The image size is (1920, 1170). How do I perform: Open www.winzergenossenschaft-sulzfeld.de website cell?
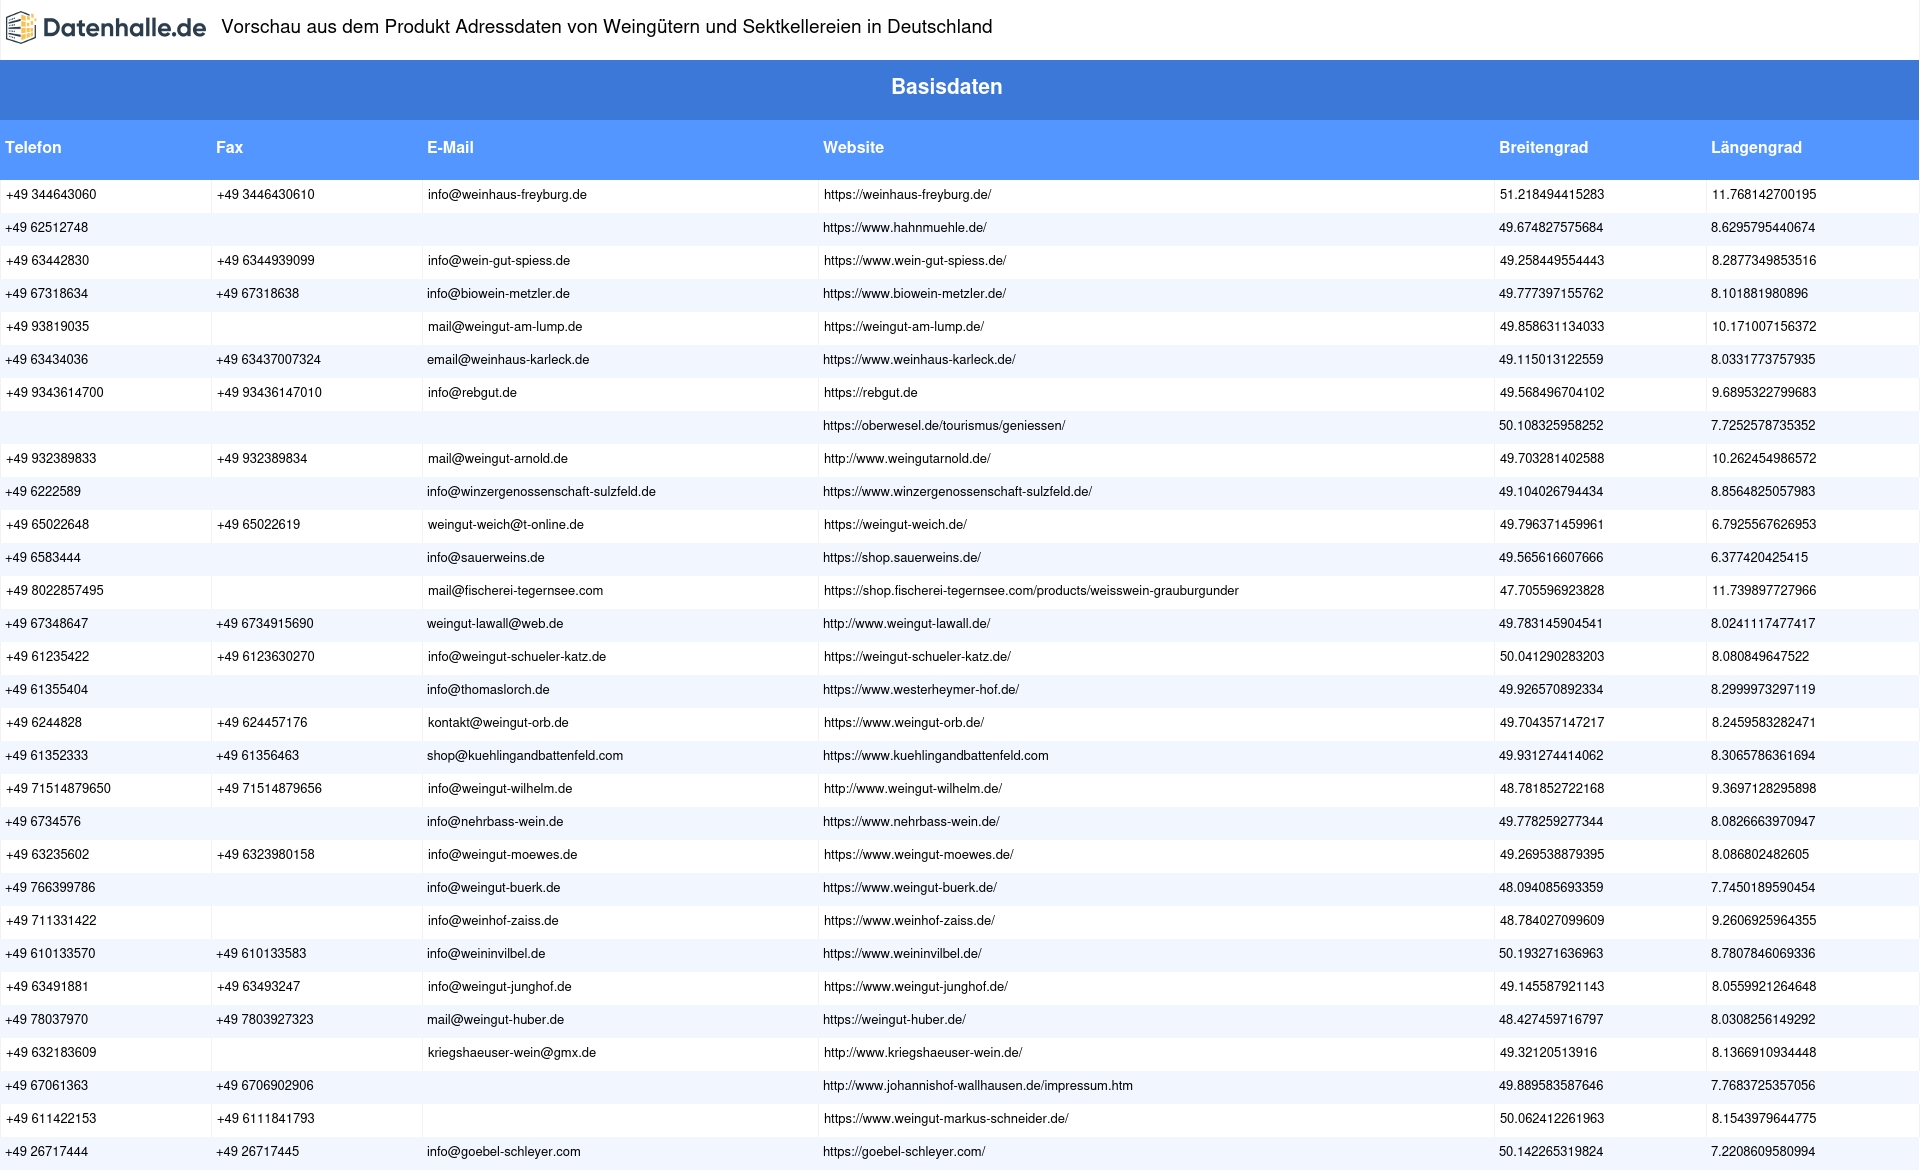[957, 492]
